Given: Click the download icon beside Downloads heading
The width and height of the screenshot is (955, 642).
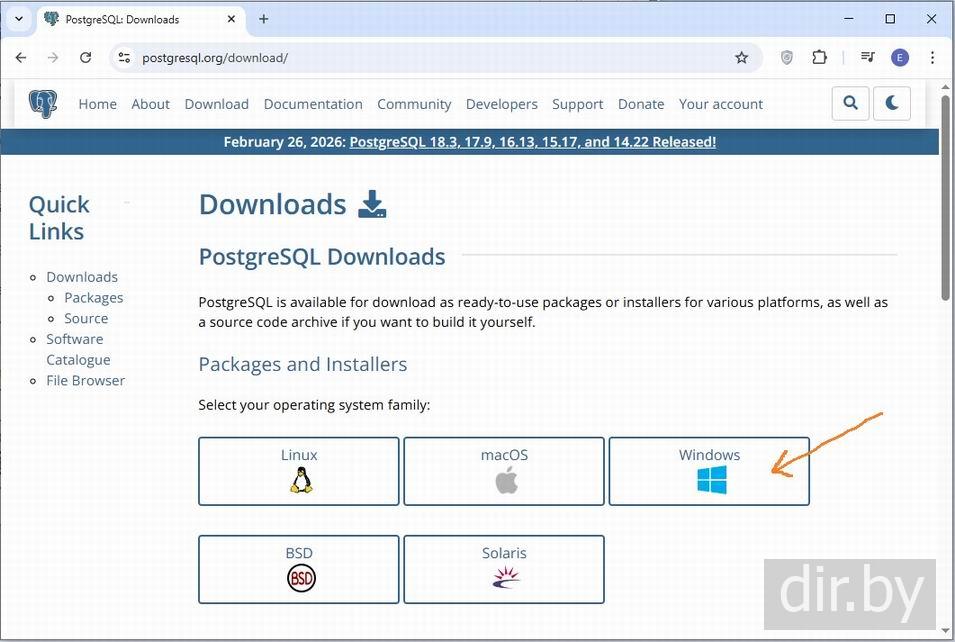Looking at the screenshot, I should click(x=372, y=204).
